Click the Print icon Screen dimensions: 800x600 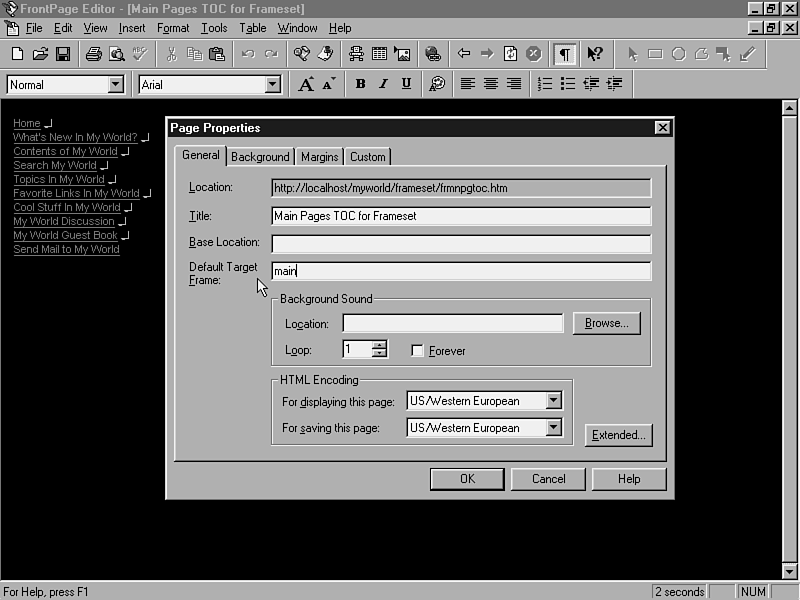click(x=93, y=54)
